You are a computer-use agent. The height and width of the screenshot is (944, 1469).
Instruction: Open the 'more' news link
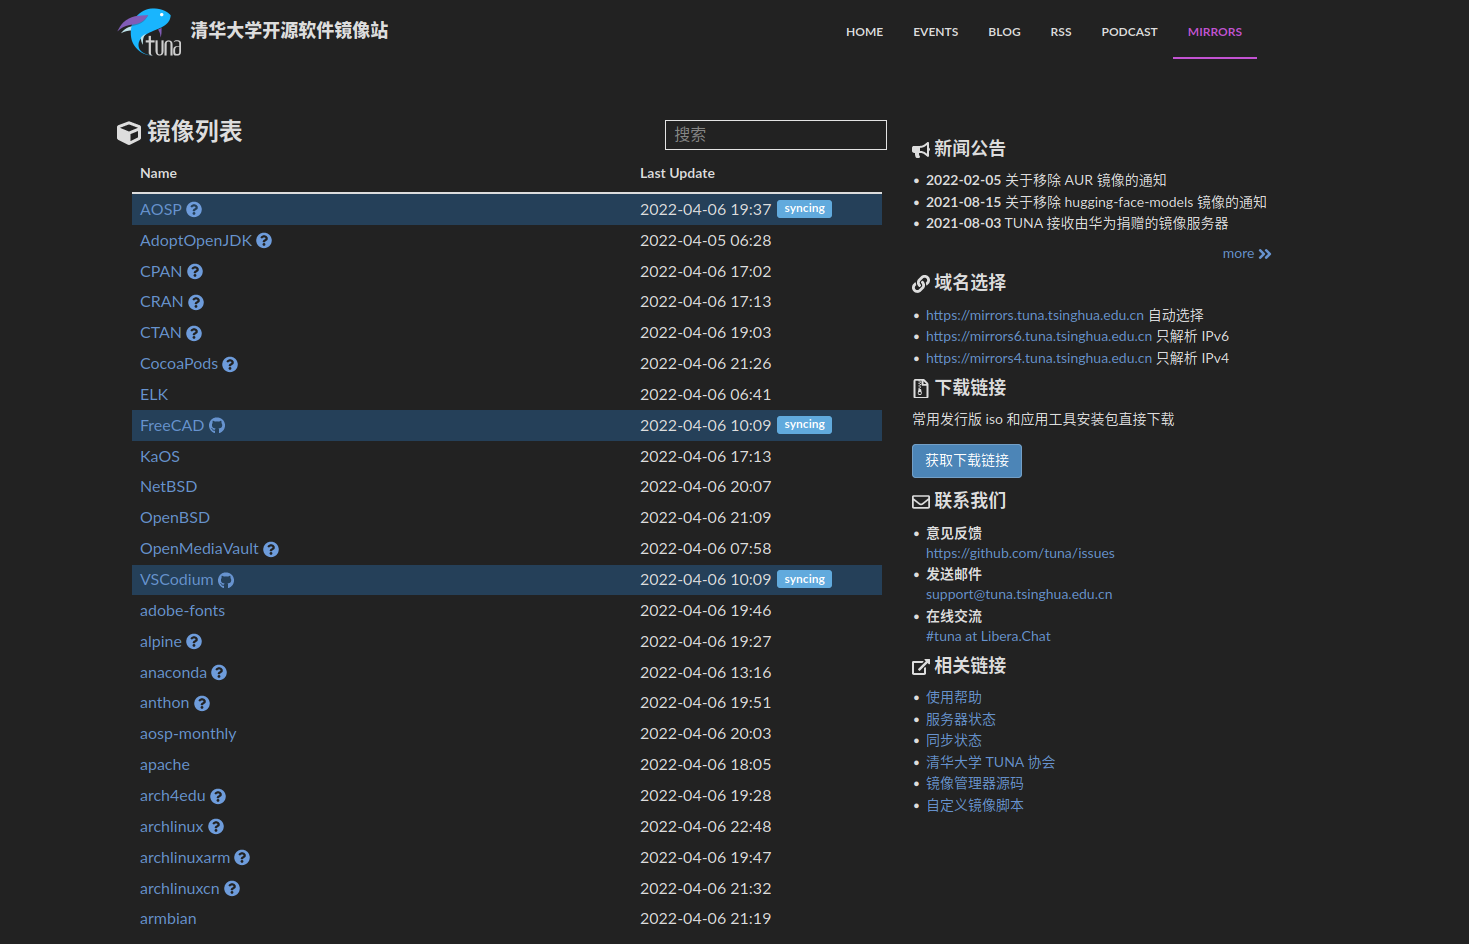point(1247,254)
